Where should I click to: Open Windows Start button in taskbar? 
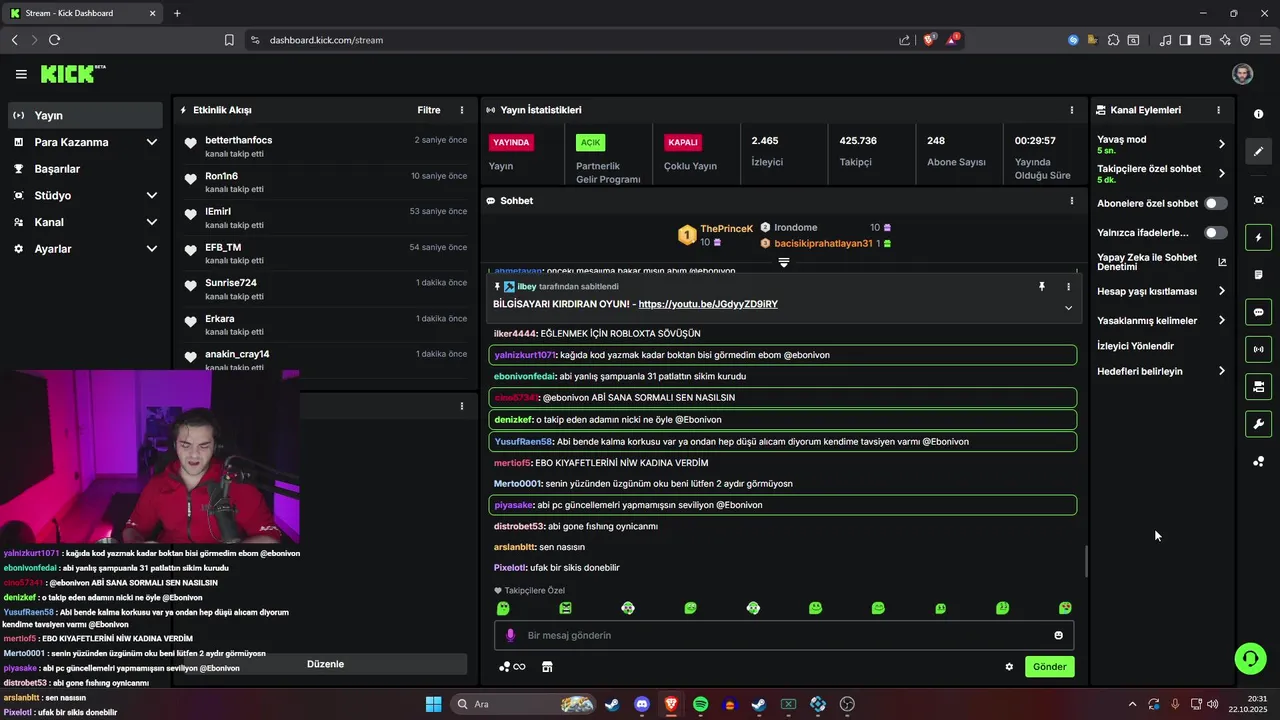tap(434, 704)
